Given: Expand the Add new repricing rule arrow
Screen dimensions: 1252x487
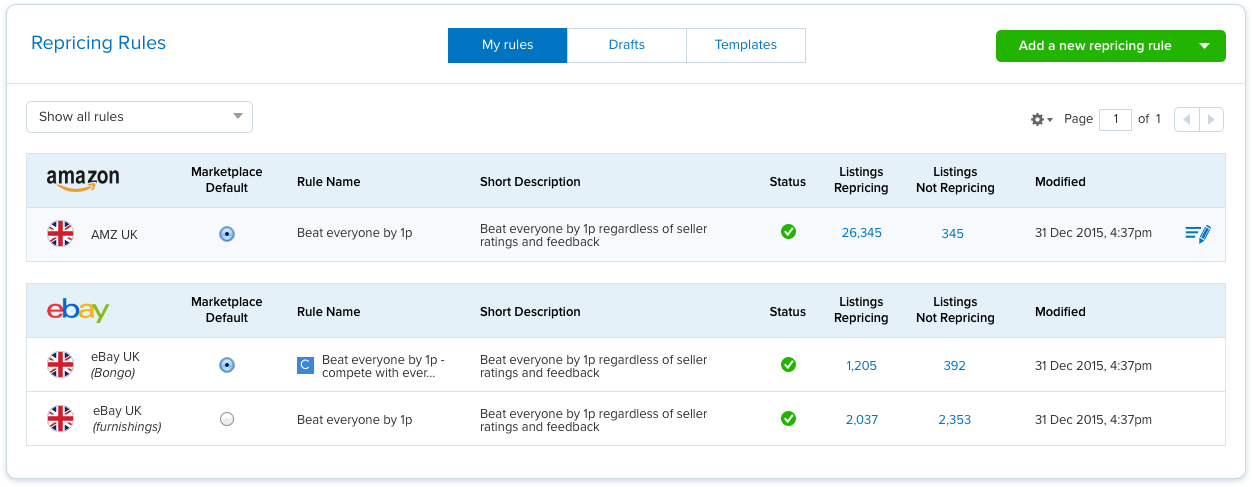Looking at the screenshot, I should [1204, 46].
